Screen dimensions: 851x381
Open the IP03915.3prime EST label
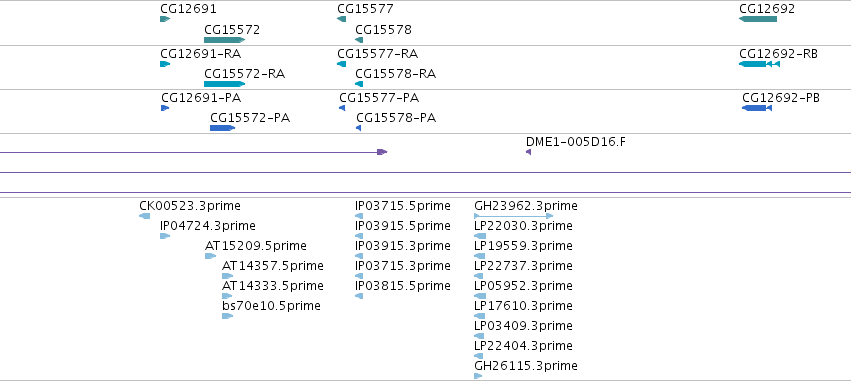403,246
